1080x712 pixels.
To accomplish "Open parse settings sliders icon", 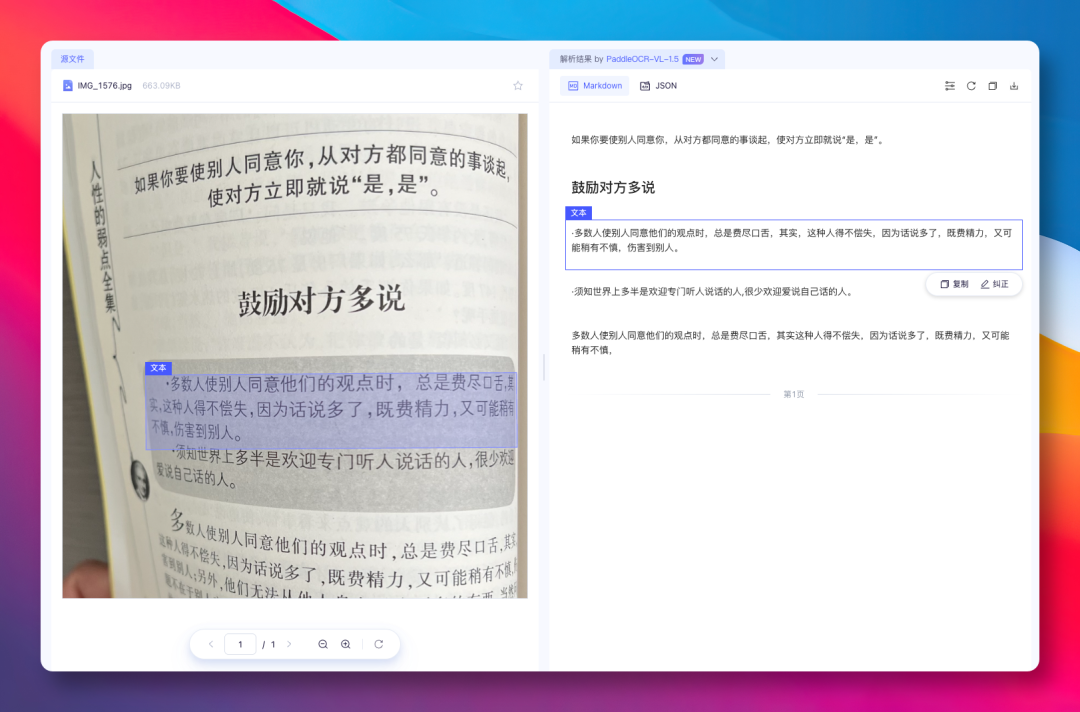I will point(950,86).
